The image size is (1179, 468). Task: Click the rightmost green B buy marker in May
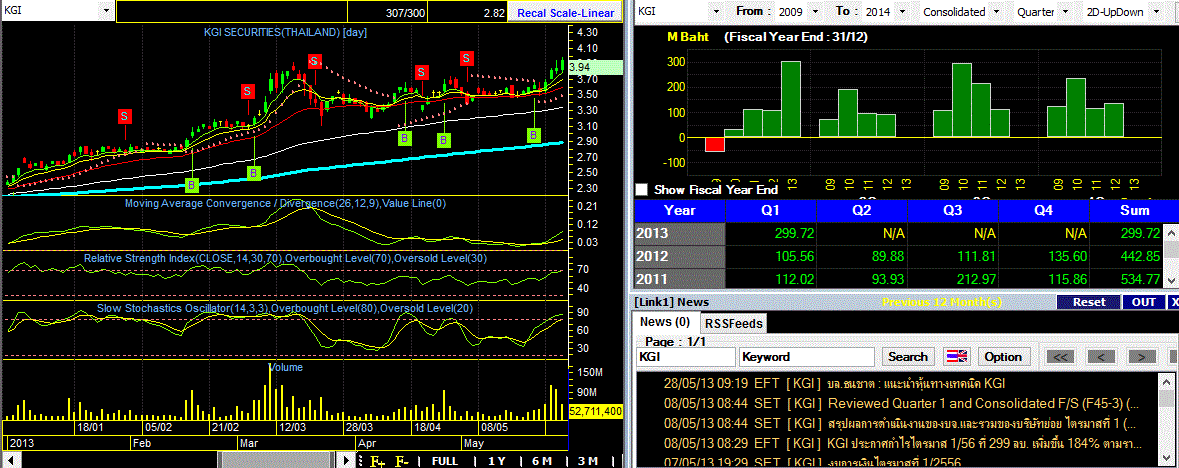(534, 135)
